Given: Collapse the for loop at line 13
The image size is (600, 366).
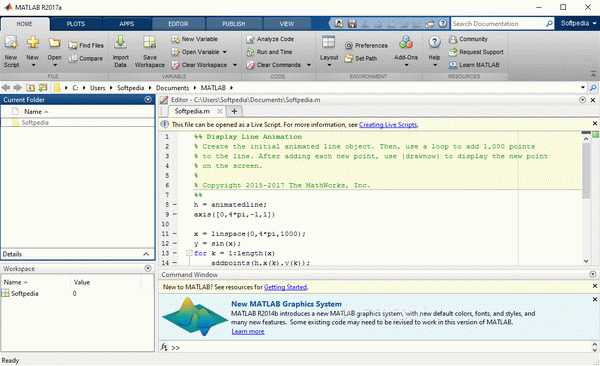Looking at the screenshot, I should pos(189,253).
